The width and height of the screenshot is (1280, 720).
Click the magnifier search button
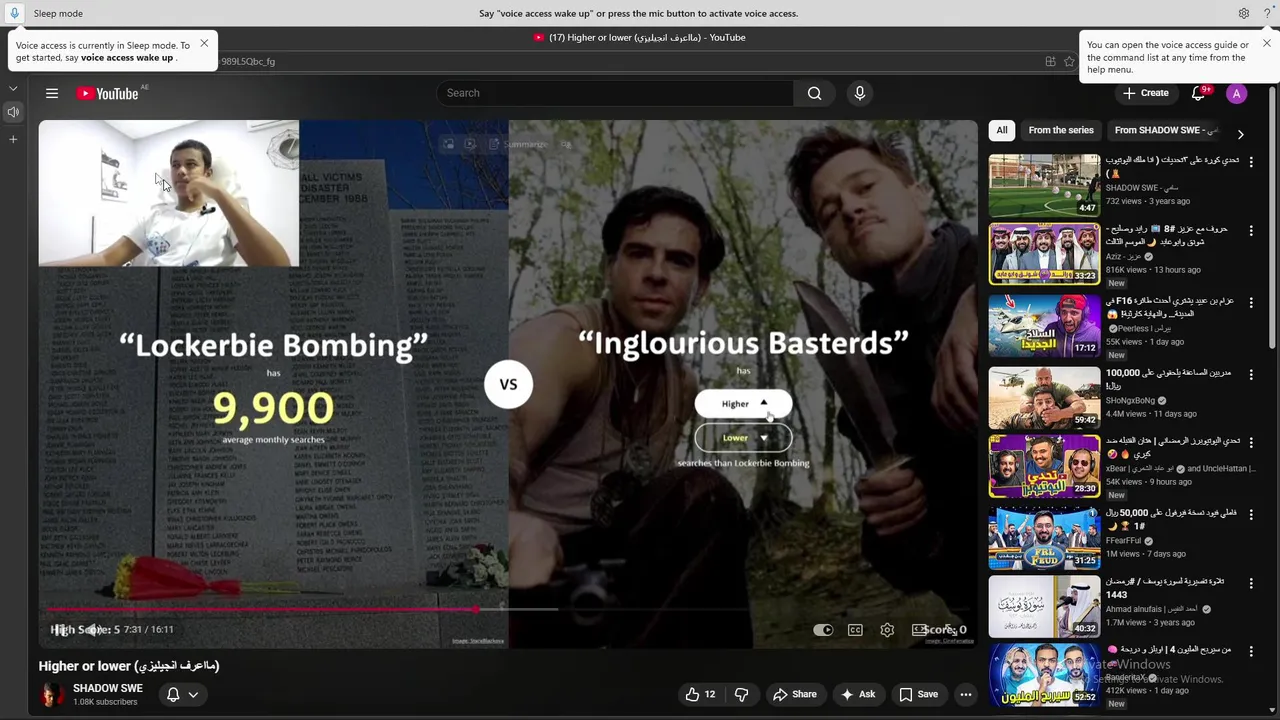pos(815,93)
